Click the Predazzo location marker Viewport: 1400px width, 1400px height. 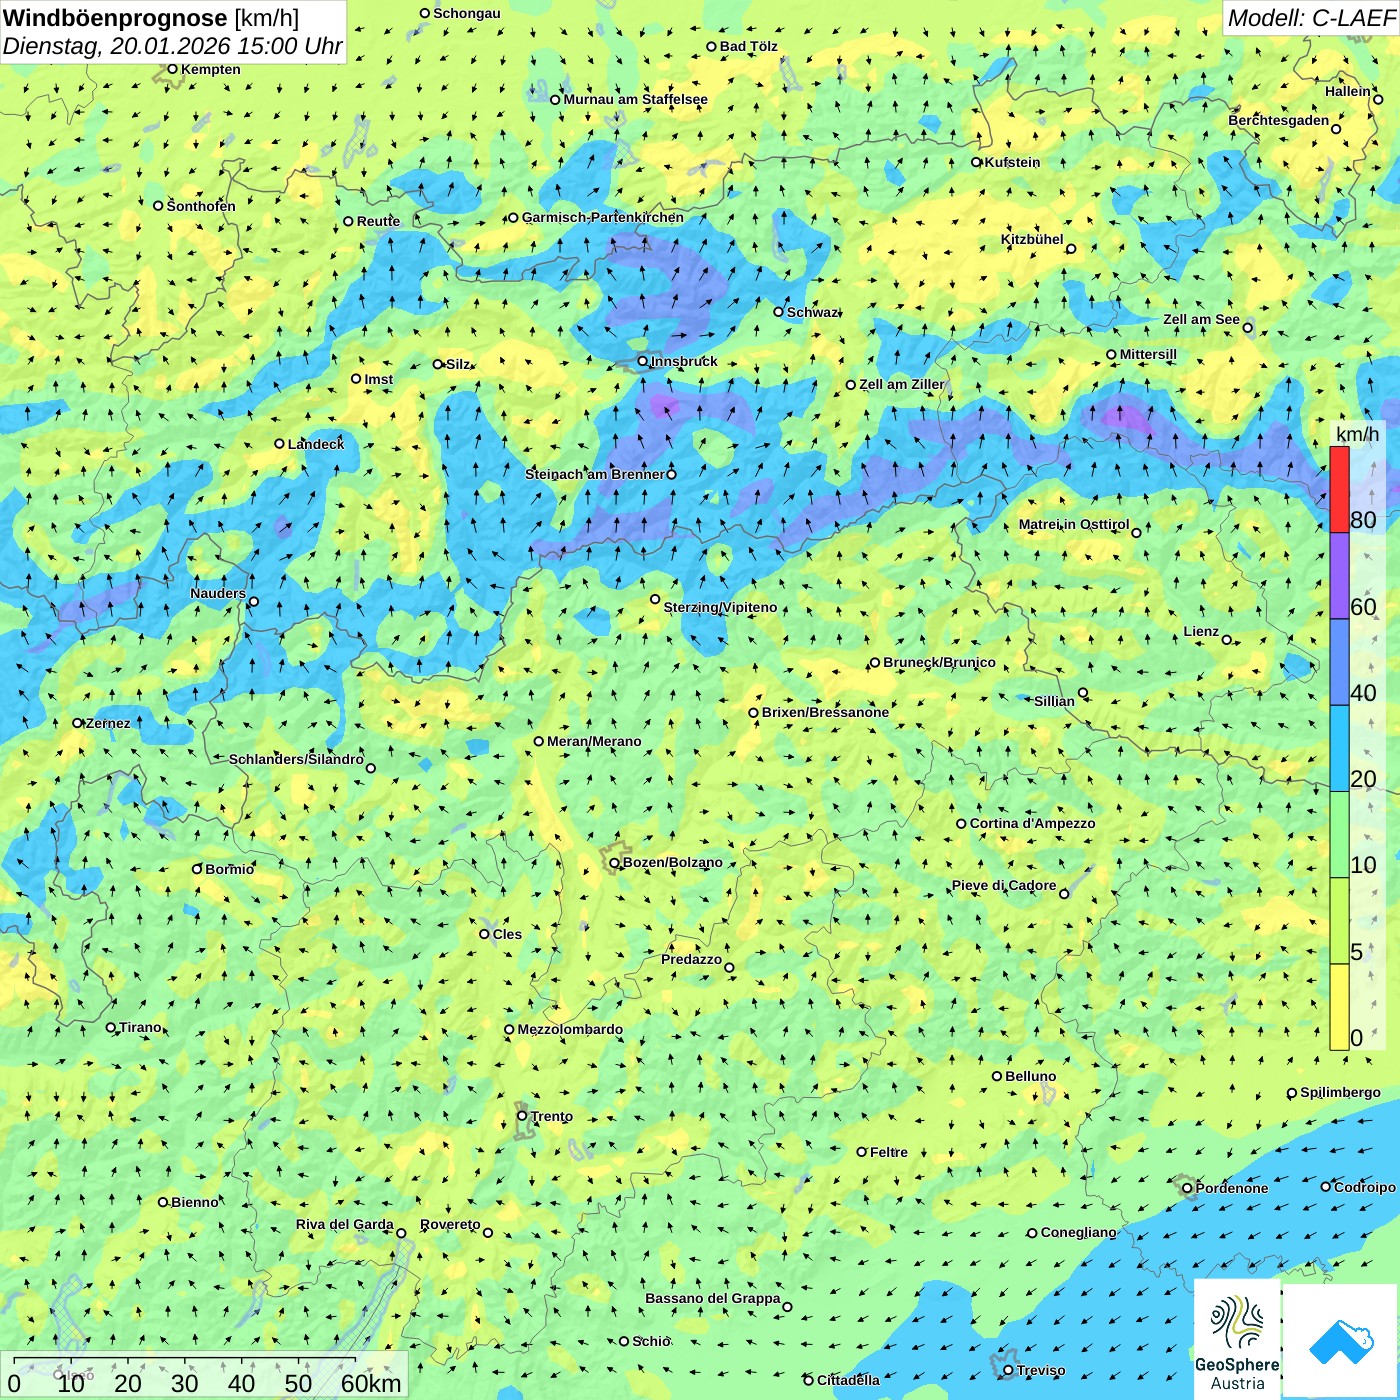point(729,967)
